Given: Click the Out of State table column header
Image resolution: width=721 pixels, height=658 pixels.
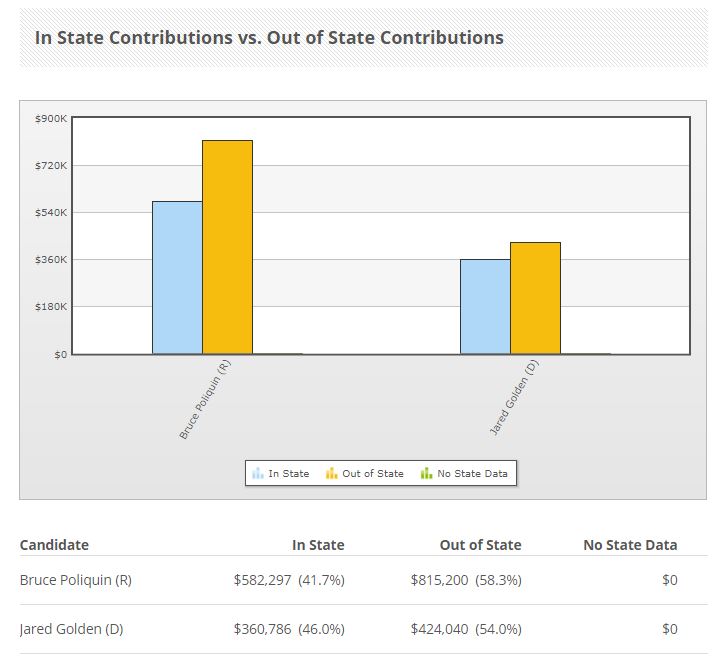Looking at the screenshot, I should point(480,545).
